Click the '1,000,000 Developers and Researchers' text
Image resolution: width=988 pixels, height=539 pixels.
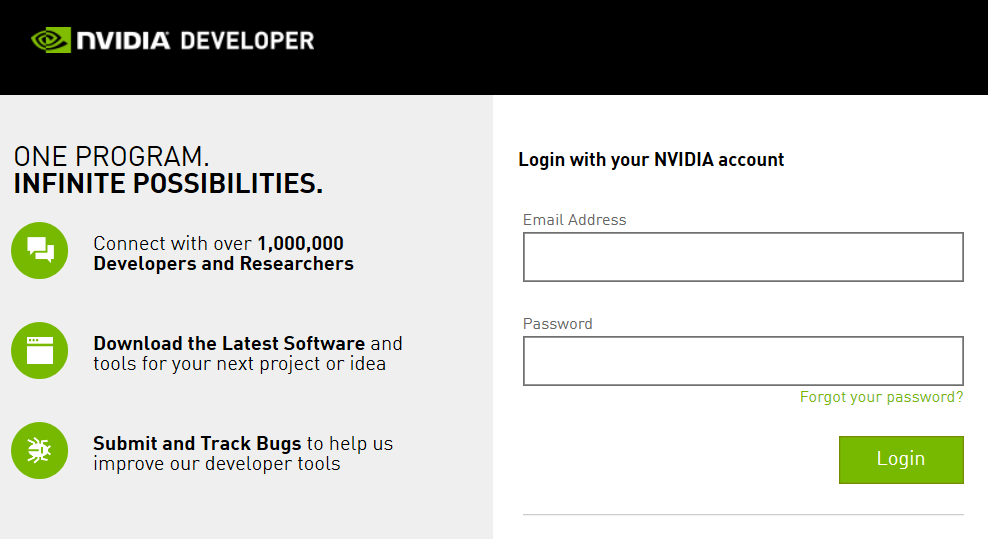tap(224, 253)
